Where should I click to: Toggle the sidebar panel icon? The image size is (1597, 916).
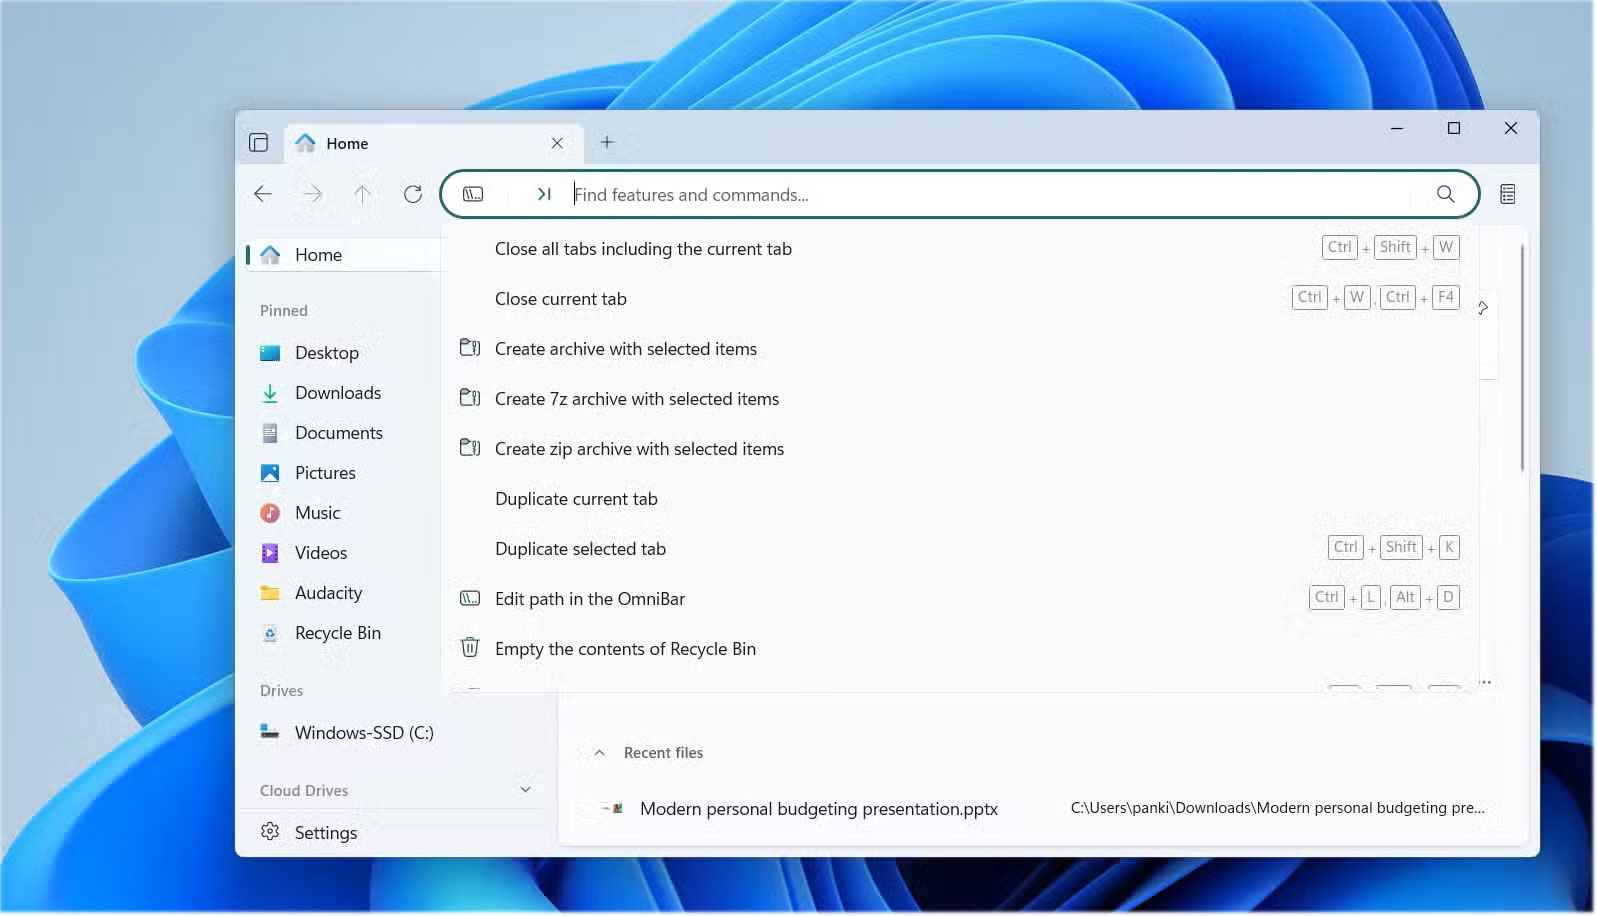(x=259, y=143)
